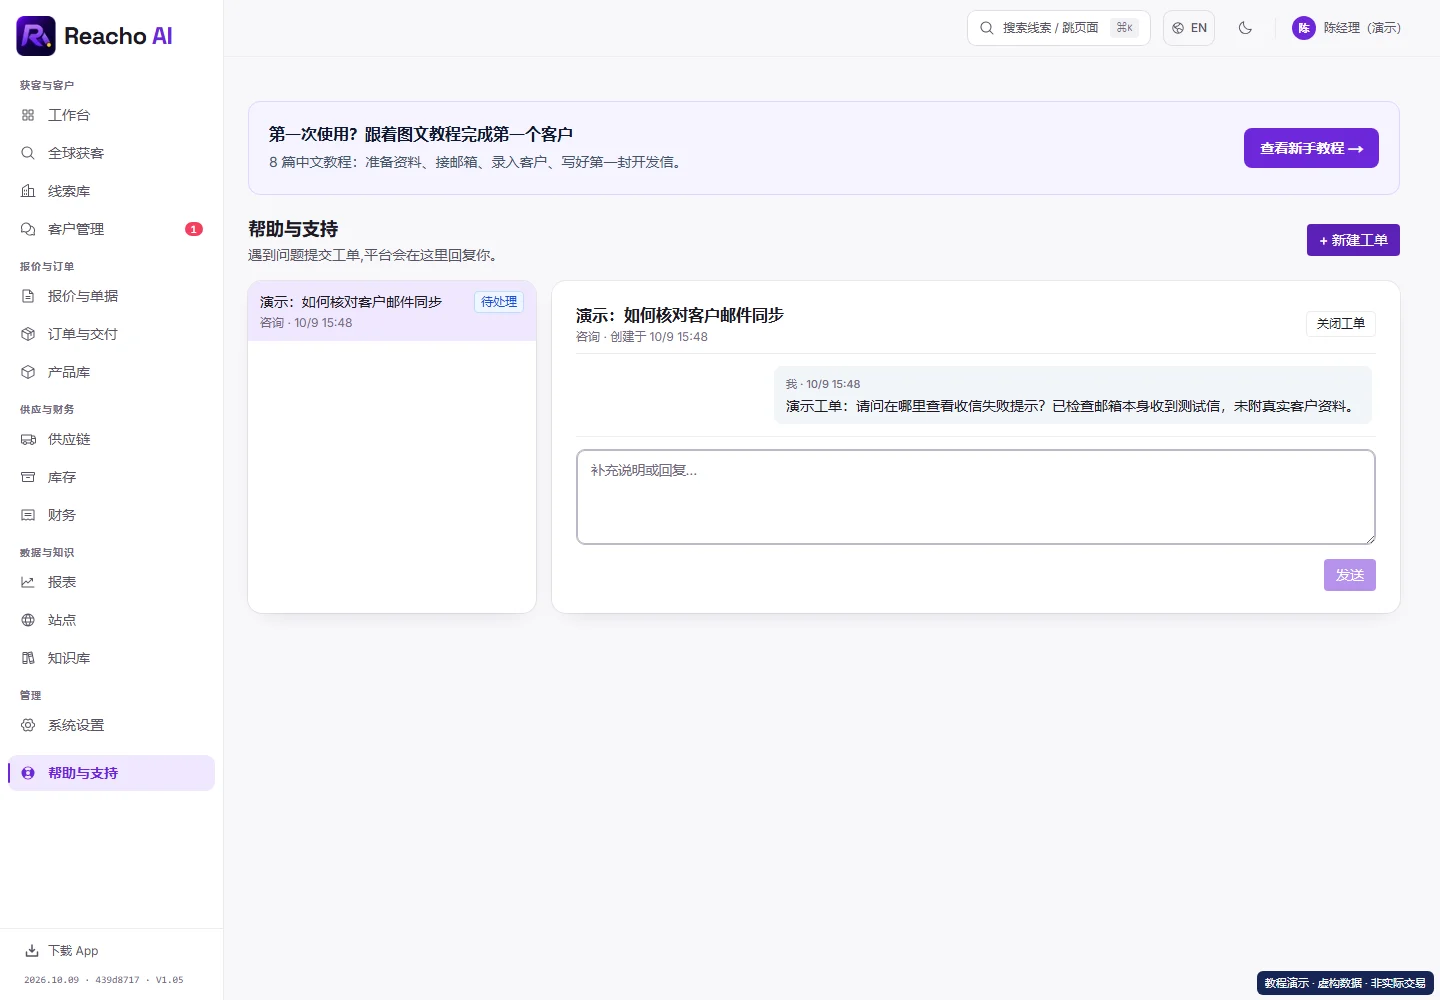This screenshot has height=1000, width=1440.
Task: Open 工作台 dashboard icon in sidebar
Action: 28,115
